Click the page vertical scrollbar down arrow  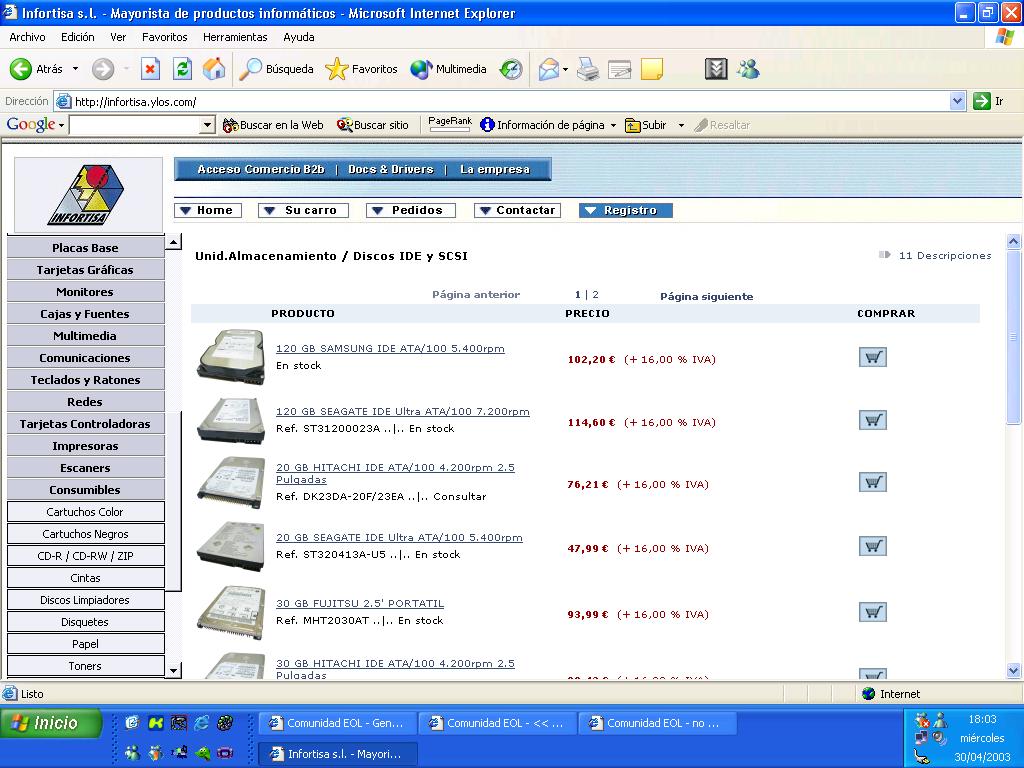tap(1014, 670)
